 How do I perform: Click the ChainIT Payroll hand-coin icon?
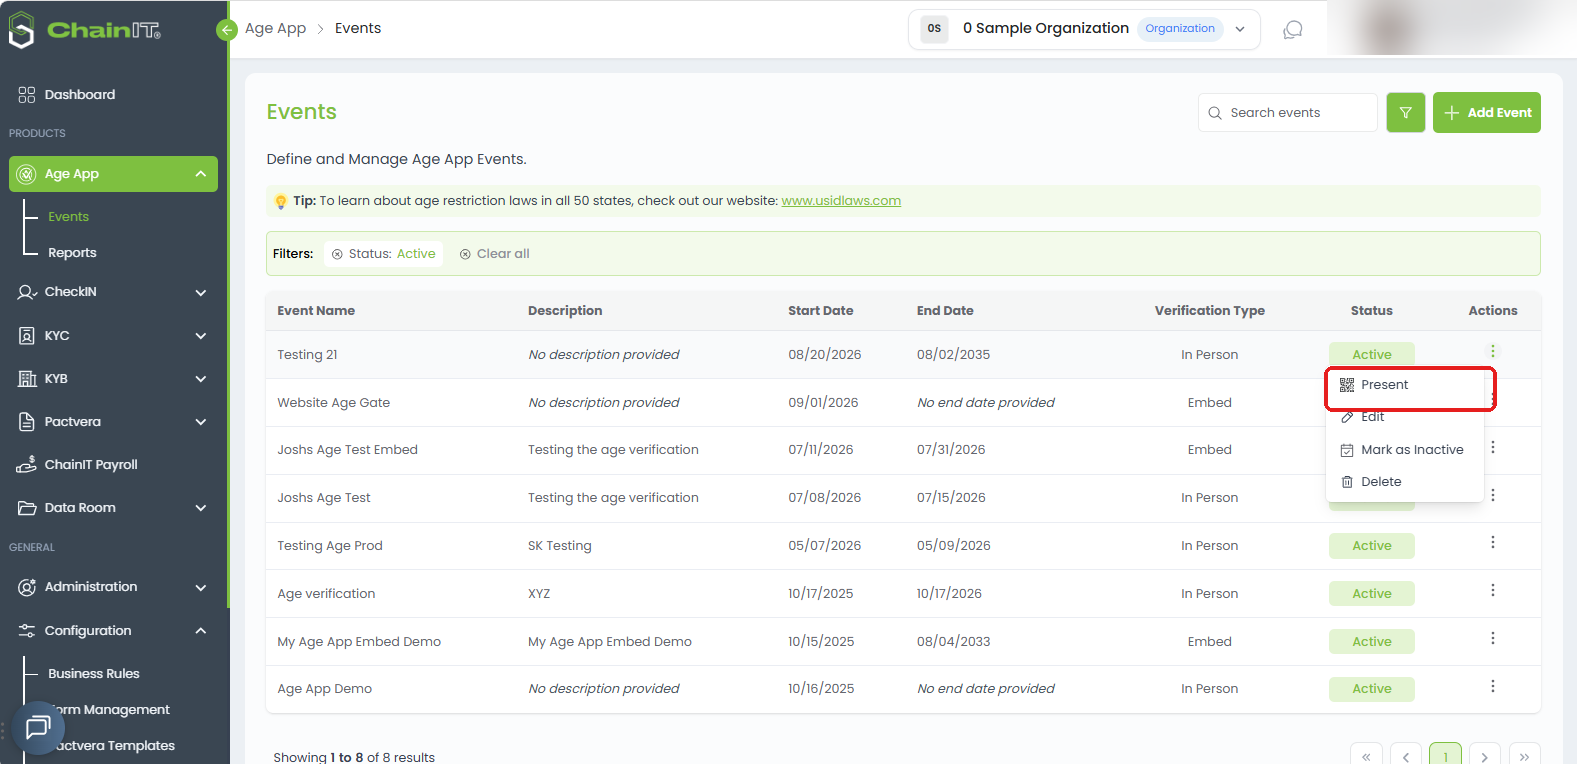(27, 464)
